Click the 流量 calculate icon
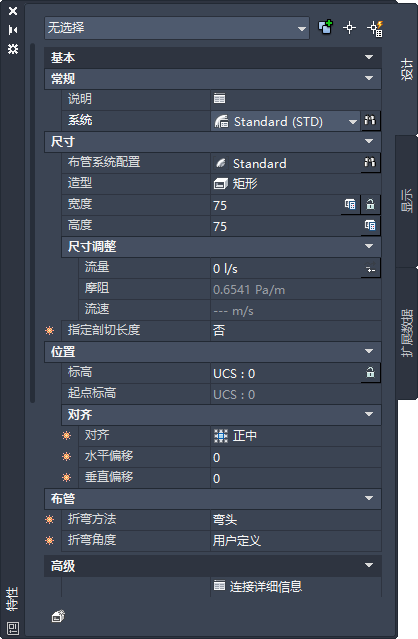 tap(370, 269)
